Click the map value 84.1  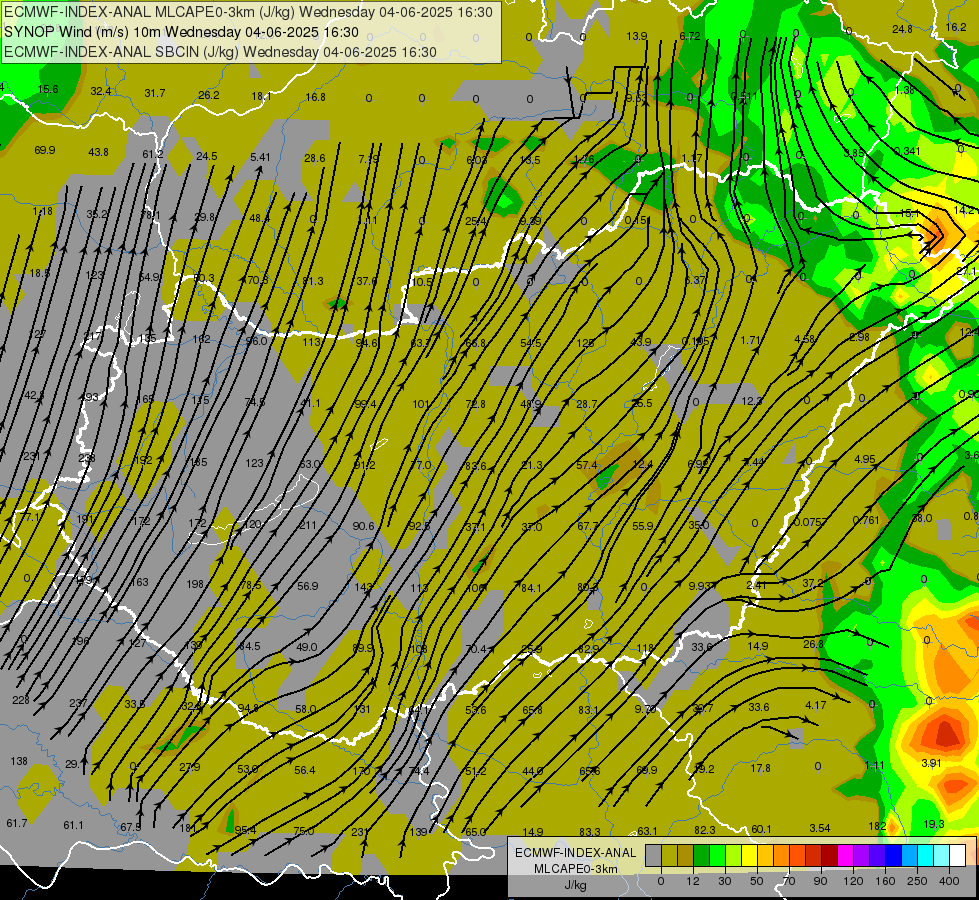click(531, 588)
